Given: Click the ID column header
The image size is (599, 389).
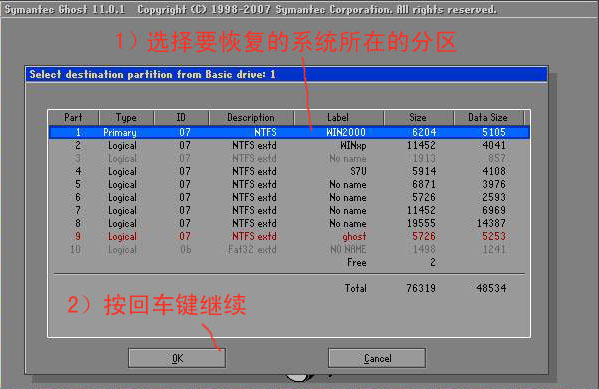Looking at the screenshot, I should coord(181,118).
